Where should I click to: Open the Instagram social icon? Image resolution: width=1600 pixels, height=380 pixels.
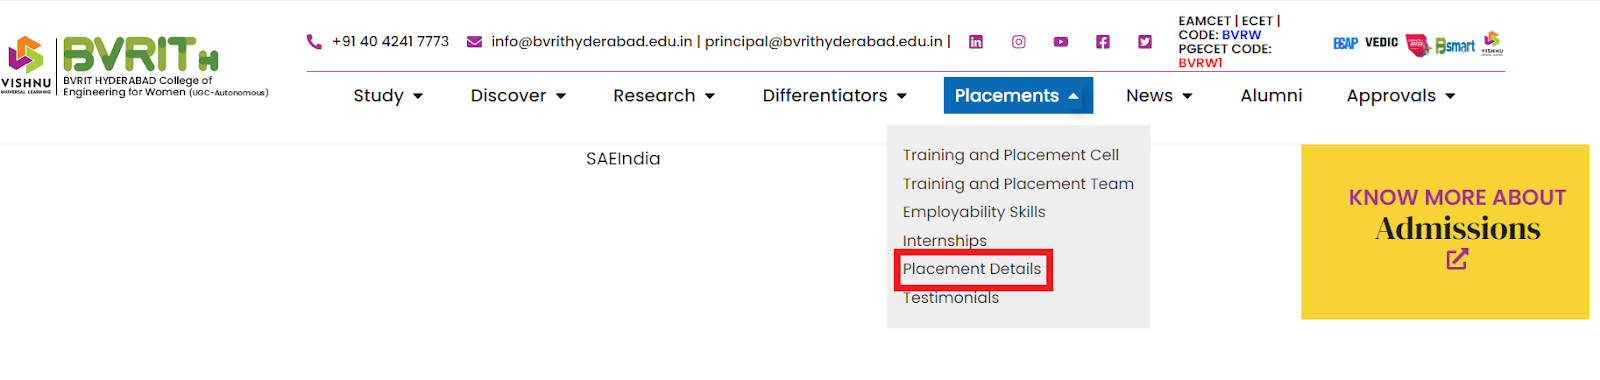tap(1018, 42)
